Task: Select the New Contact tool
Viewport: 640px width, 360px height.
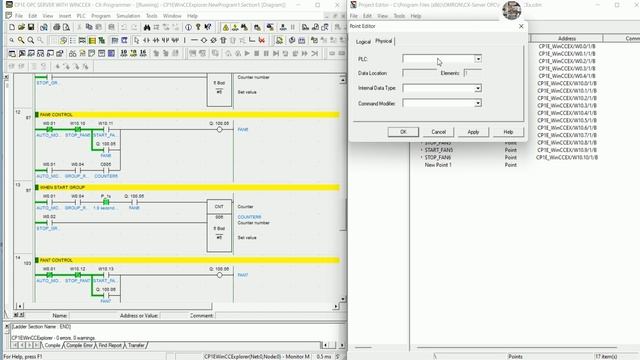Action: [x=146, y=40]
